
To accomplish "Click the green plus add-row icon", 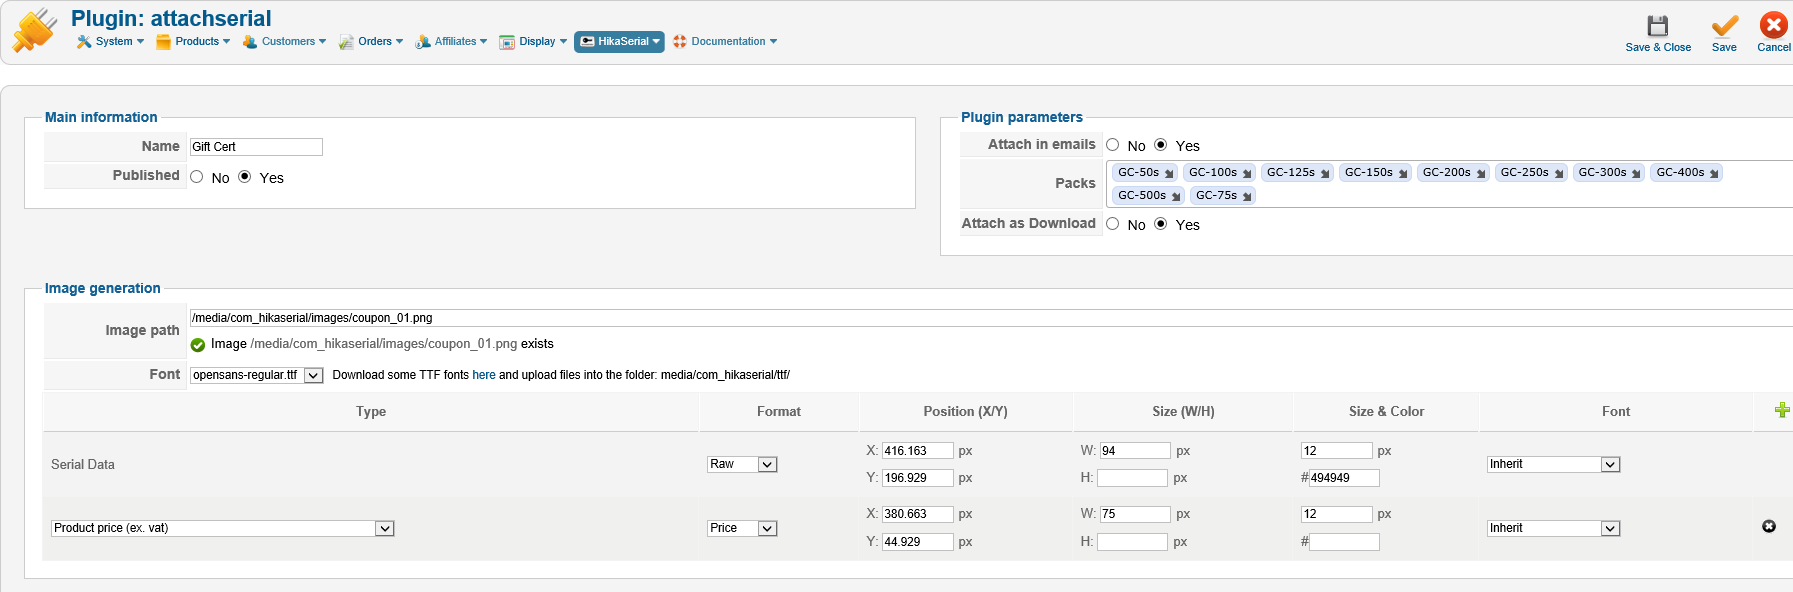I will coord(1781,410).
